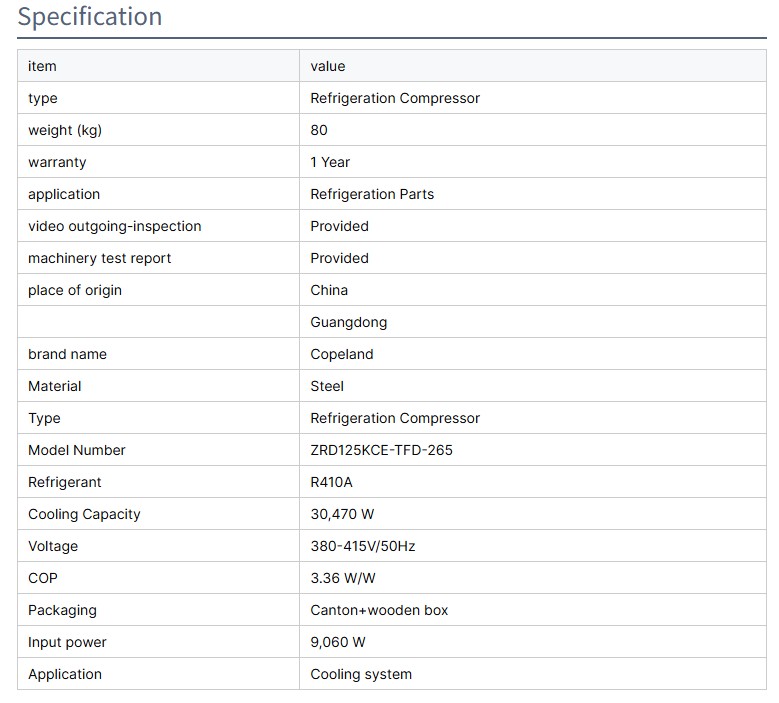779x703 pixels.
Task: Select the cooling capacity '30,470 W'
Action: pos(344,514)
